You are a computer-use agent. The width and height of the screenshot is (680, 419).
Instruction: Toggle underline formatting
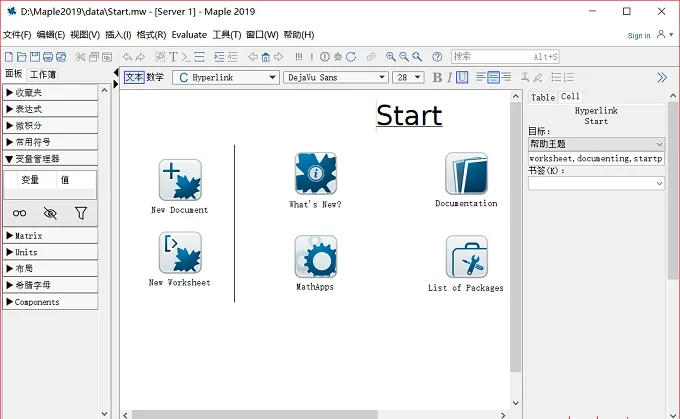(462, 78)
